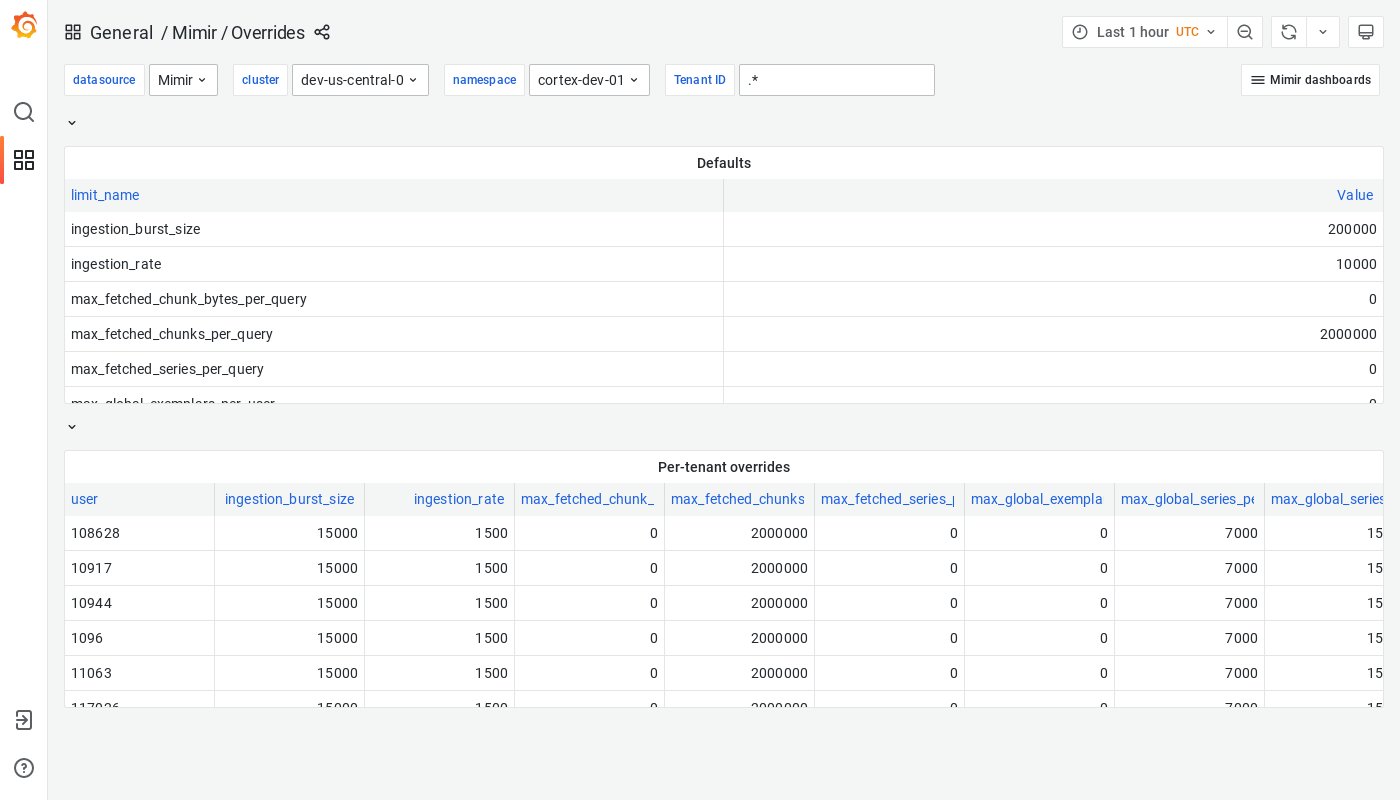Share the dashboard via the share icon

(322, 32)
